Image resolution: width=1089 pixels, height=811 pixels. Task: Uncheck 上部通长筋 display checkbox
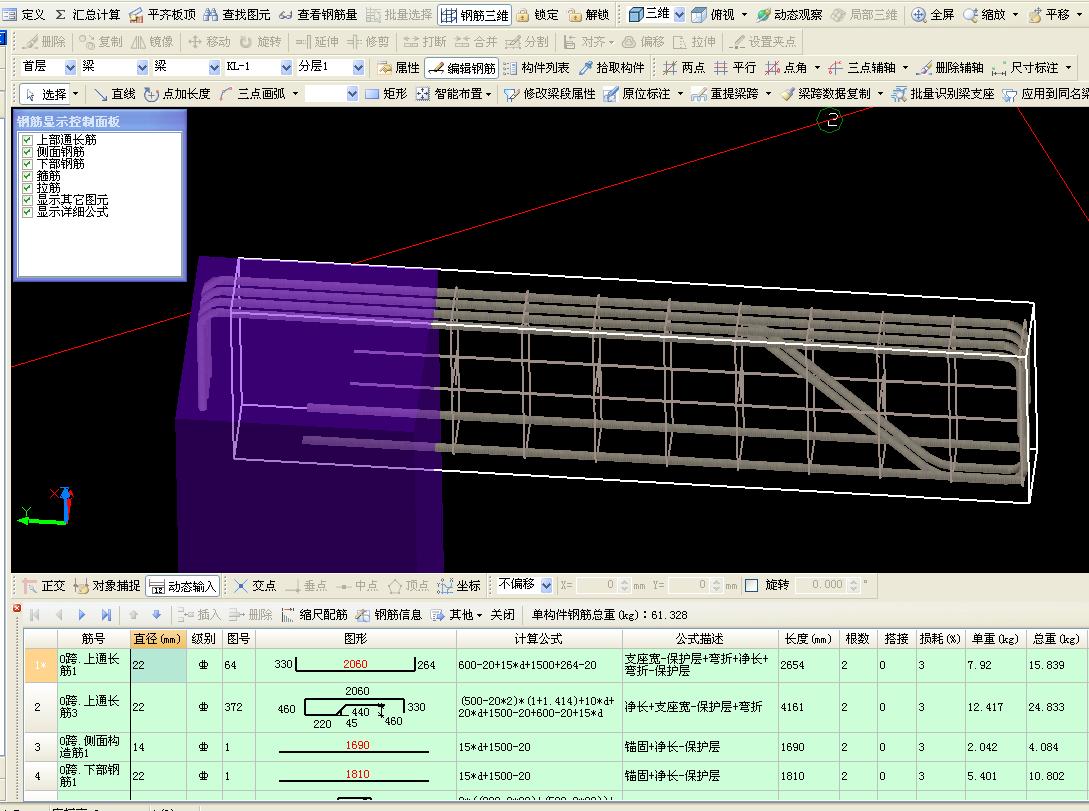pos(27,140)
